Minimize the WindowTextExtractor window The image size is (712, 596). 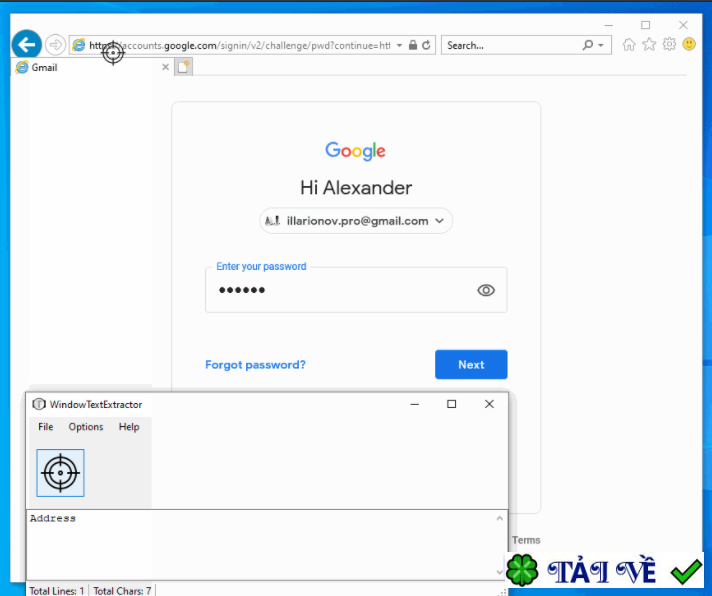tap(415, 404)
